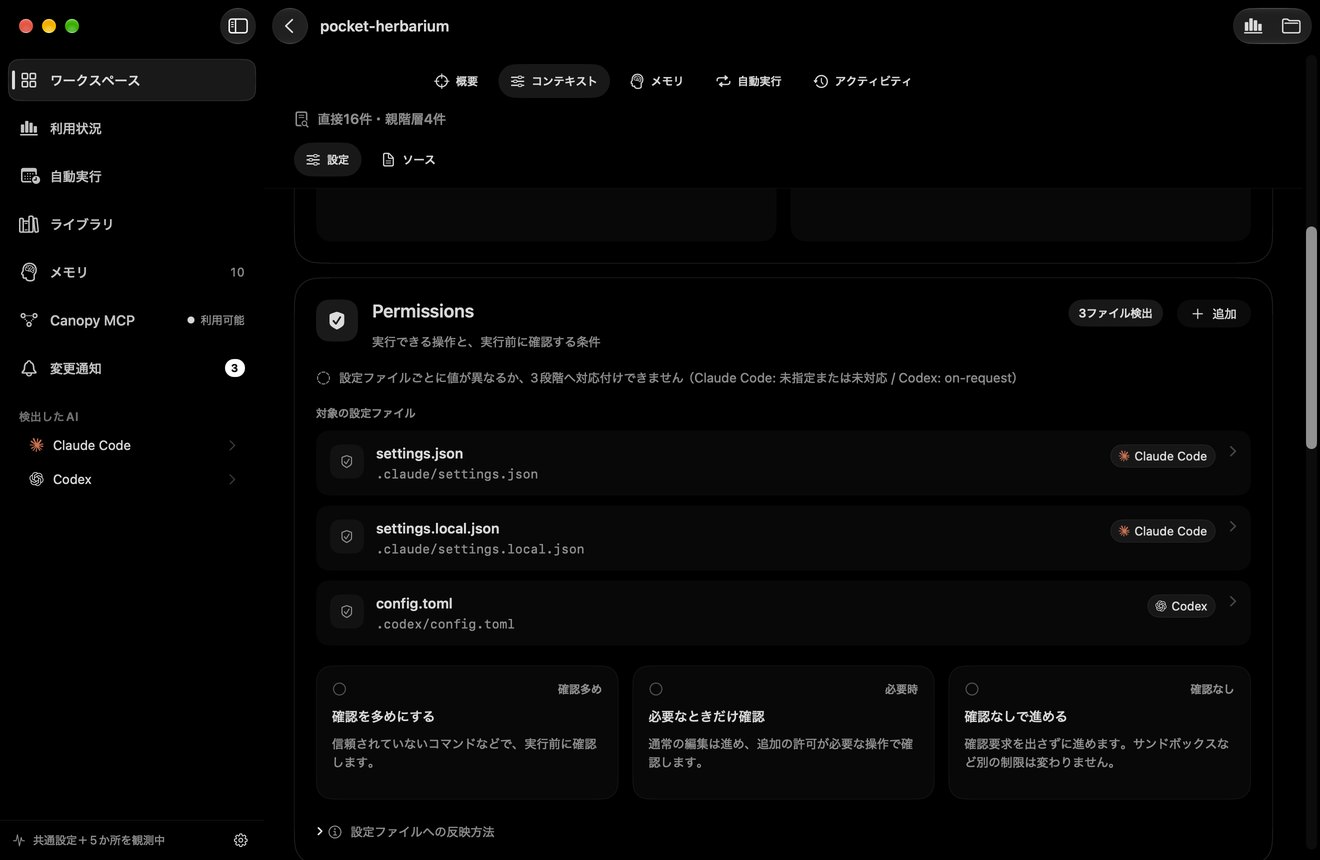Click the .claude/settings.json path text
The height and width of the screenshot is (860, 1320).
(457, 474)
